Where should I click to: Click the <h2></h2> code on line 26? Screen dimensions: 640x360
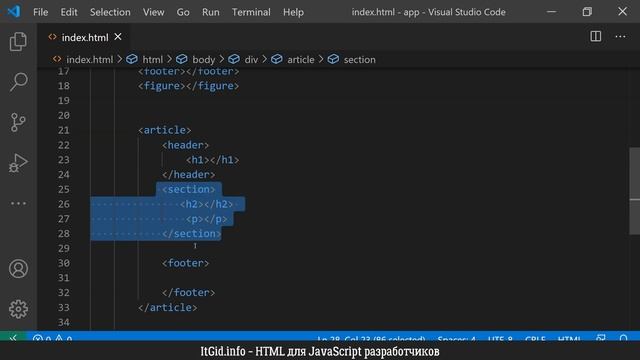[x=207, y=204]
